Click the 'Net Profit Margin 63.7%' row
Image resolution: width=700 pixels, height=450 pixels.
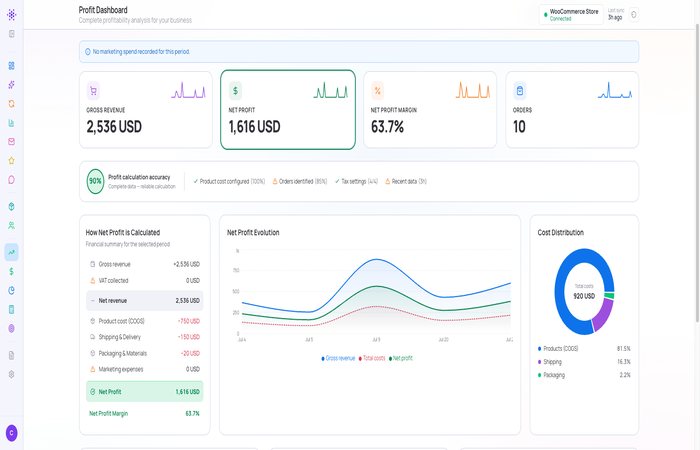click(145, 413)
